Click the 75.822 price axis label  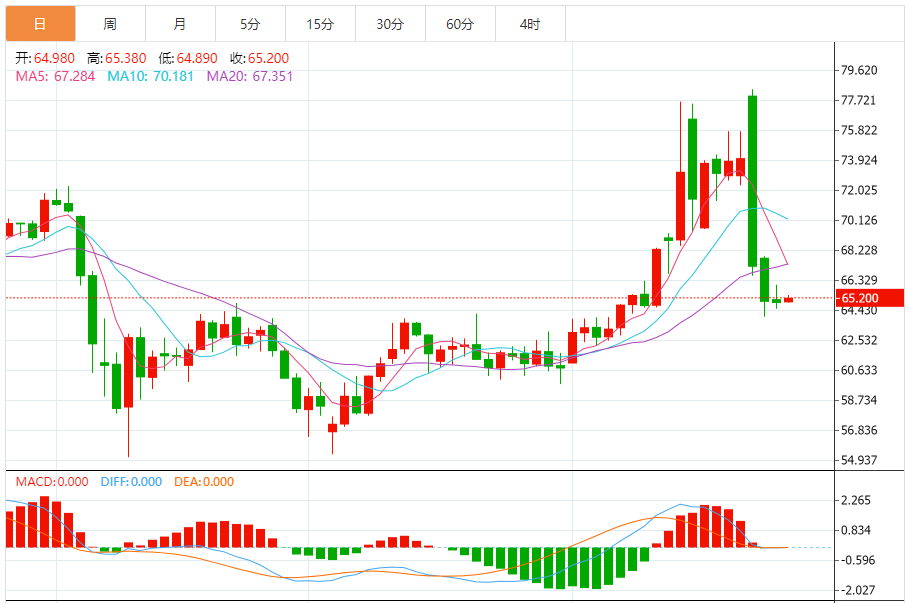[x=859, y=130]
